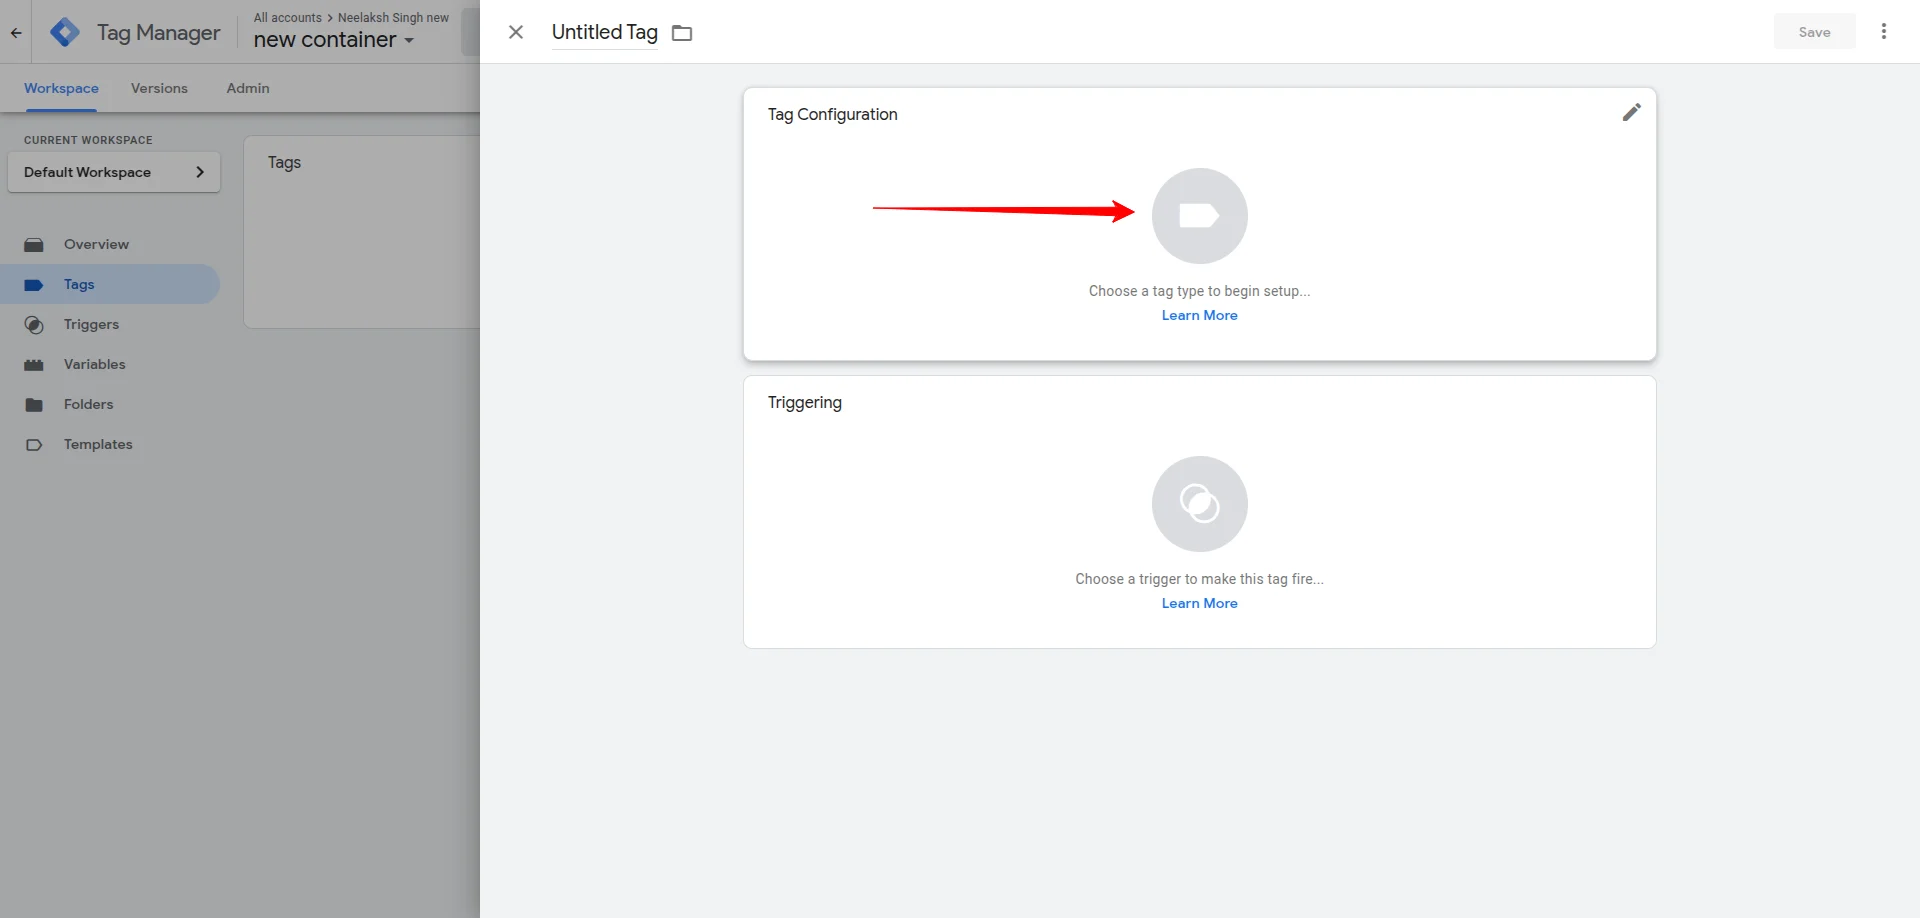The width and height of the screenshot is (1920, 918).
Task: Click the Variables sidebar icon
Action: pyautogui.click(x=35, y=364)
